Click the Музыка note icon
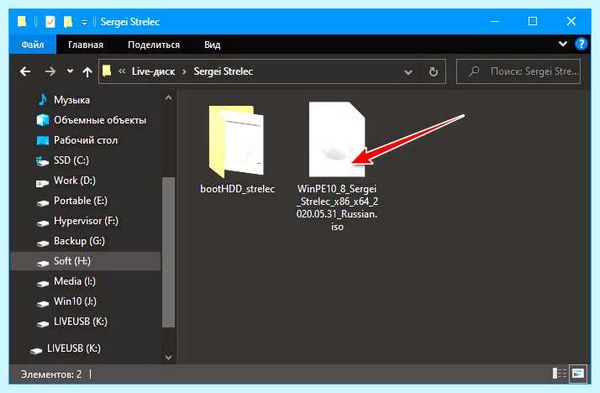600x393 pixels. (42, 99)
